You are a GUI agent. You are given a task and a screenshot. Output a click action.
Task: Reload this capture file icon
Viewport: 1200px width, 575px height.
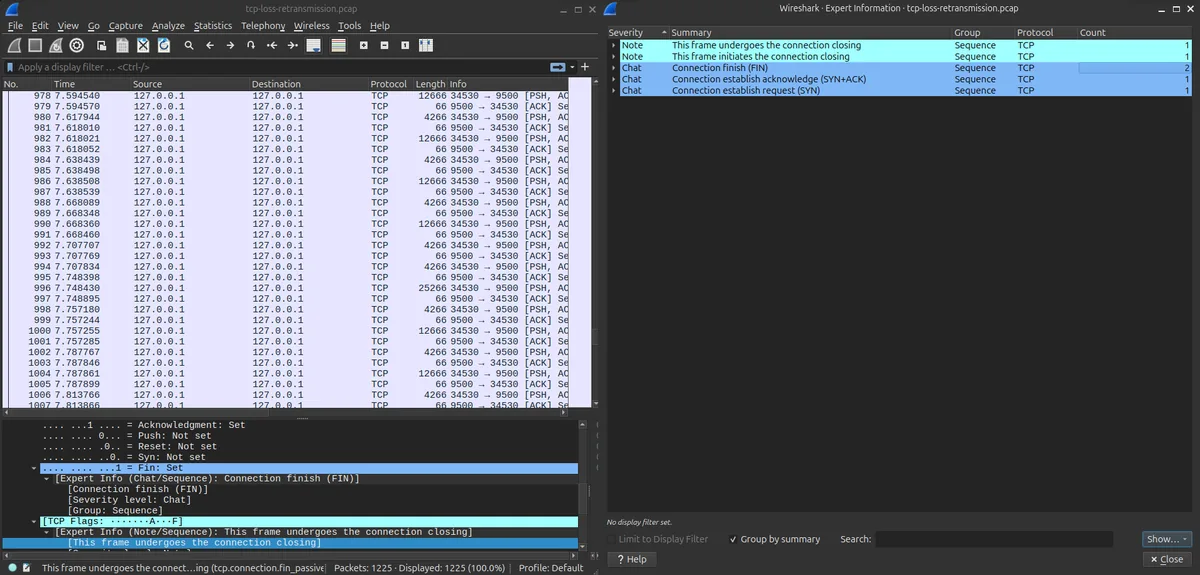[x=163, y=45]
